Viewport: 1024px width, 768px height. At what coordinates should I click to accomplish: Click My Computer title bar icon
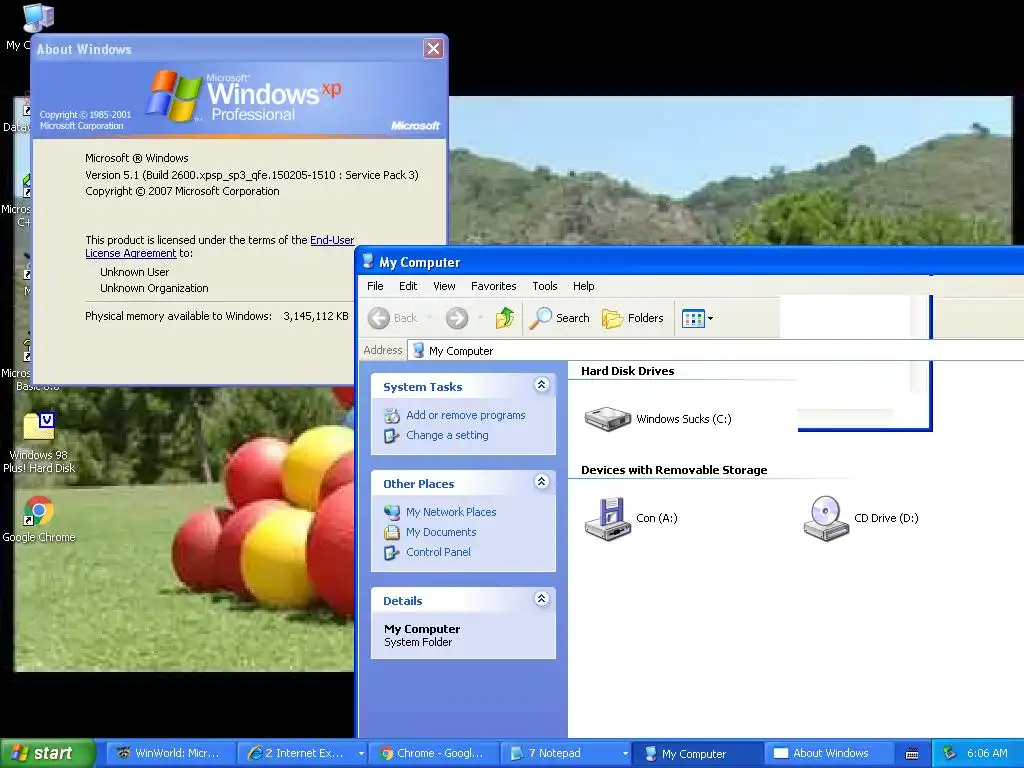[368, 261]
